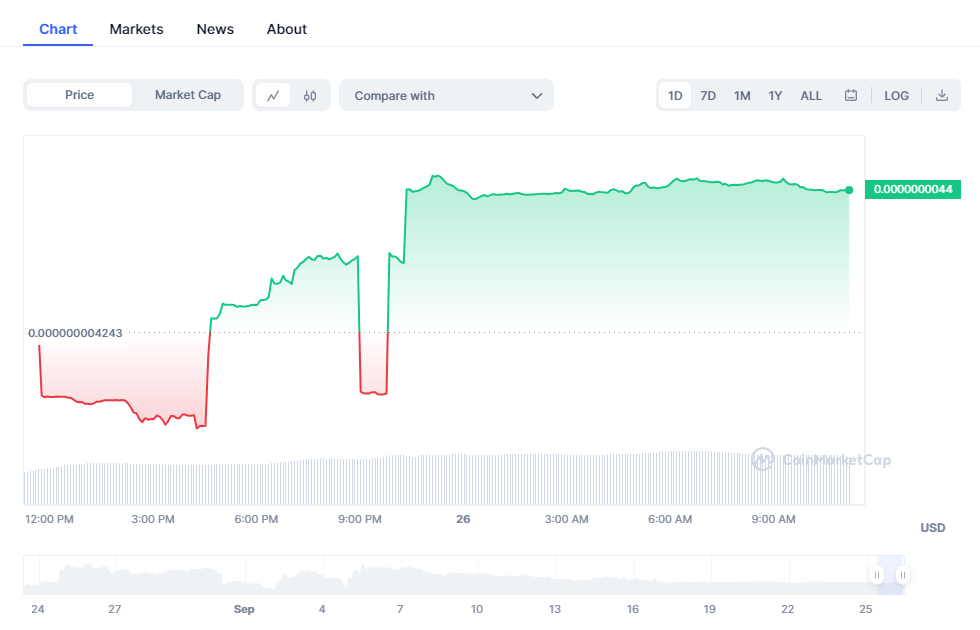Click the 3:00 PM axis label
The image size is (980, 630).
153,519
